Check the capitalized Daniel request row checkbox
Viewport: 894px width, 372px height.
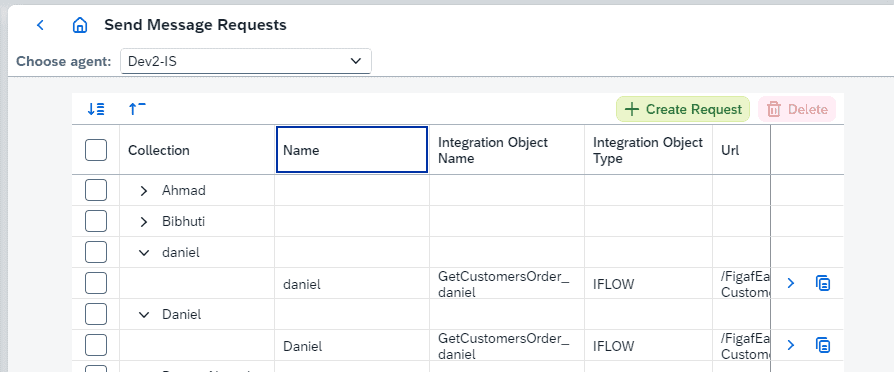coord(96,345)
